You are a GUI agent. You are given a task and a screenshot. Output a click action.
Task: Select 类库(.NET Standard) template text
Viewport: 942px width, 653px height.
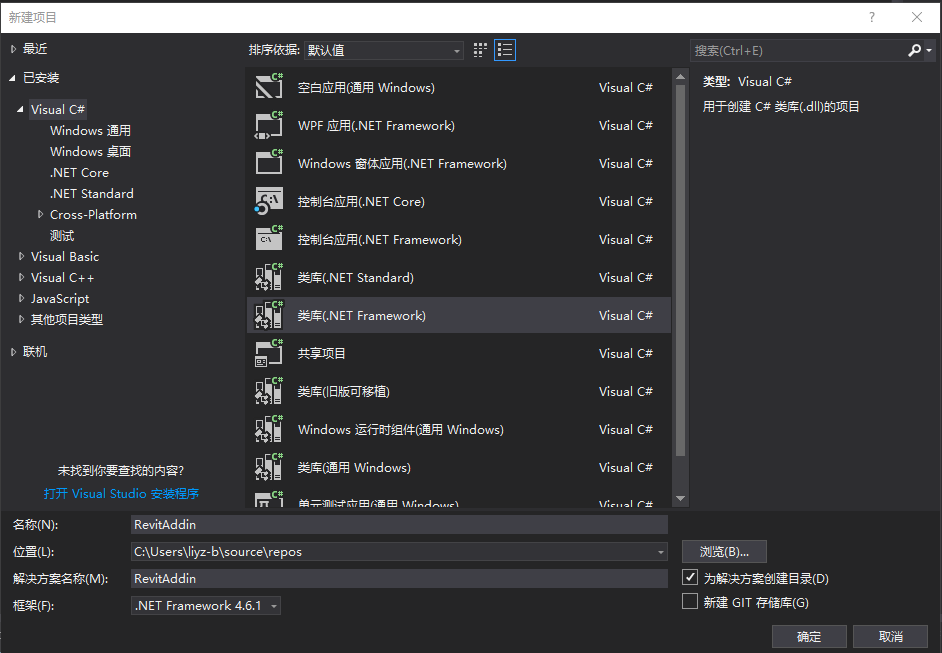click(356, 278)
